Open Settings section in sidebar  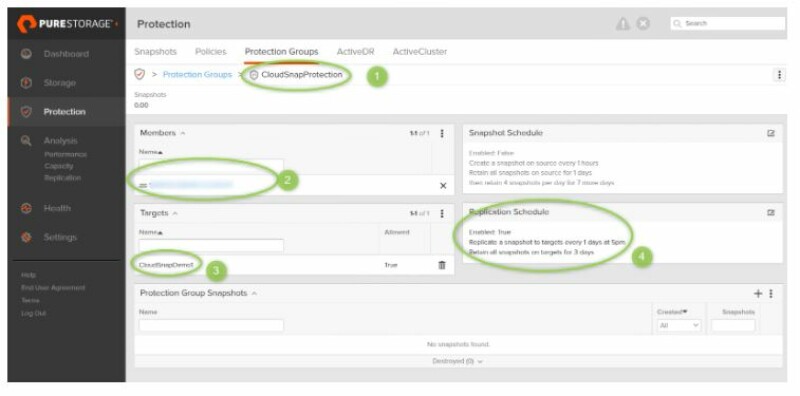tap(60, 237)
